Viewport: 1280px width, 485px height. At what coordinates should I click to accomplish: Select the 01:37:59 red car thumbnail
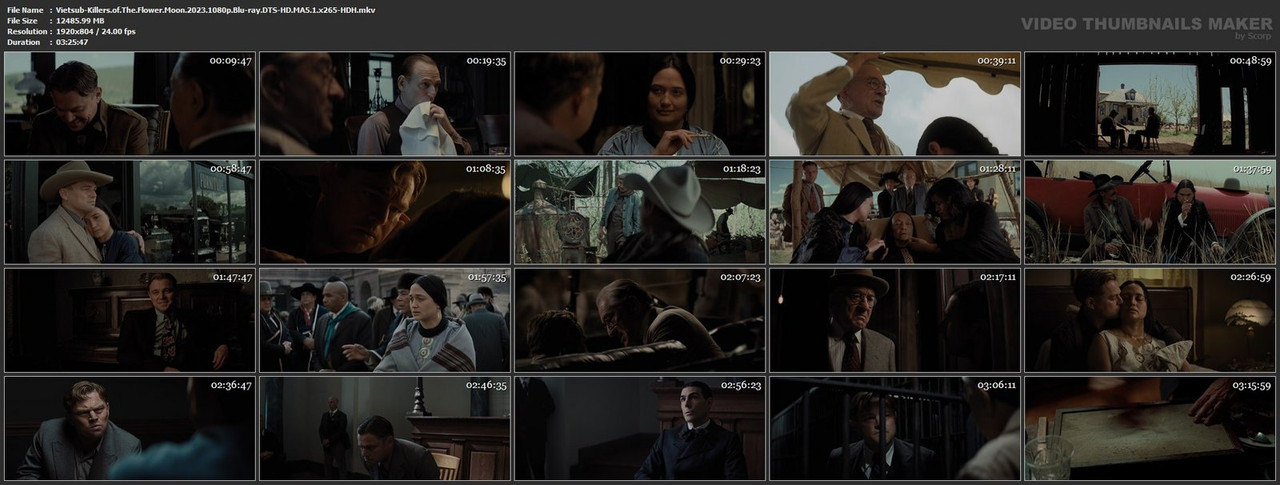[1150, 212]
